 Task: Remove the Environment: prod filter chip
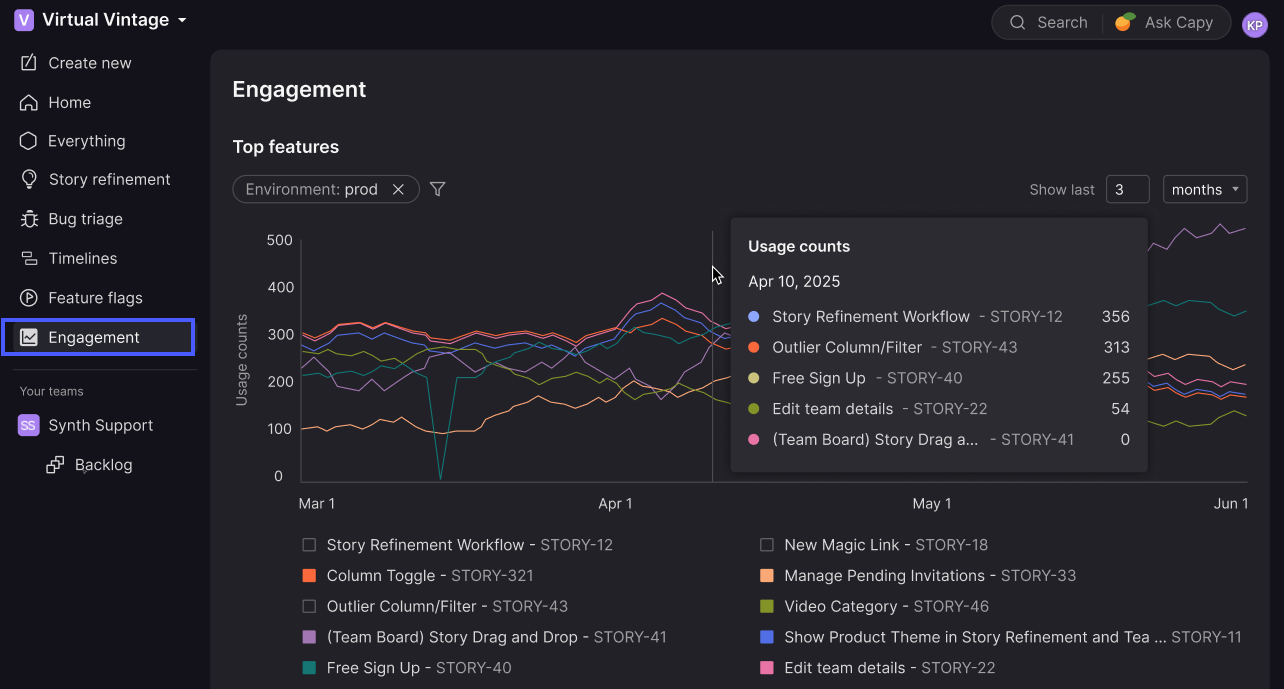[x=398, y=190]
